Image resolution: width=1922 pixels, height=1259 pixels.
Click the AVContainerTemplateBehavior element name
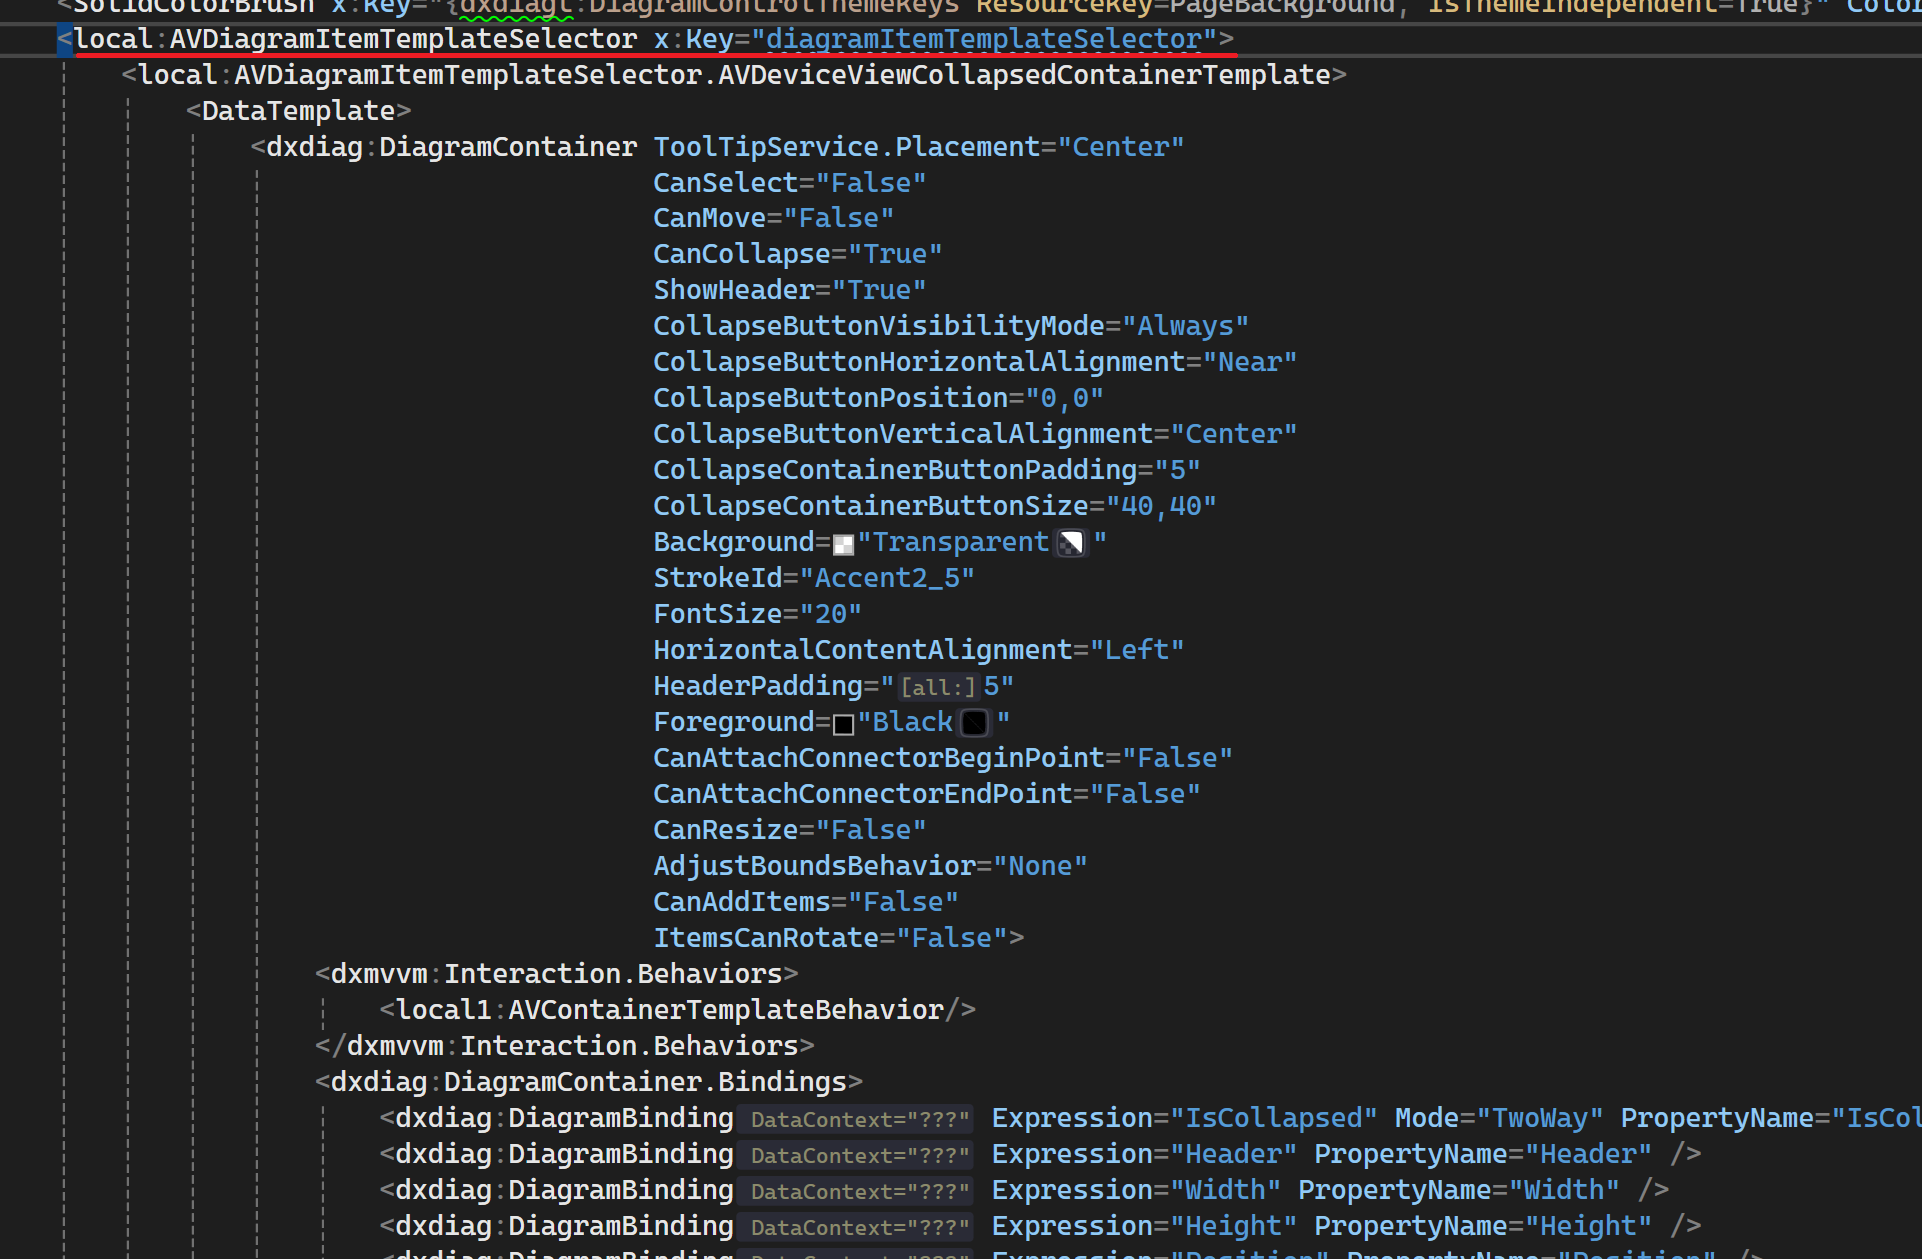tap(725, 1010)
